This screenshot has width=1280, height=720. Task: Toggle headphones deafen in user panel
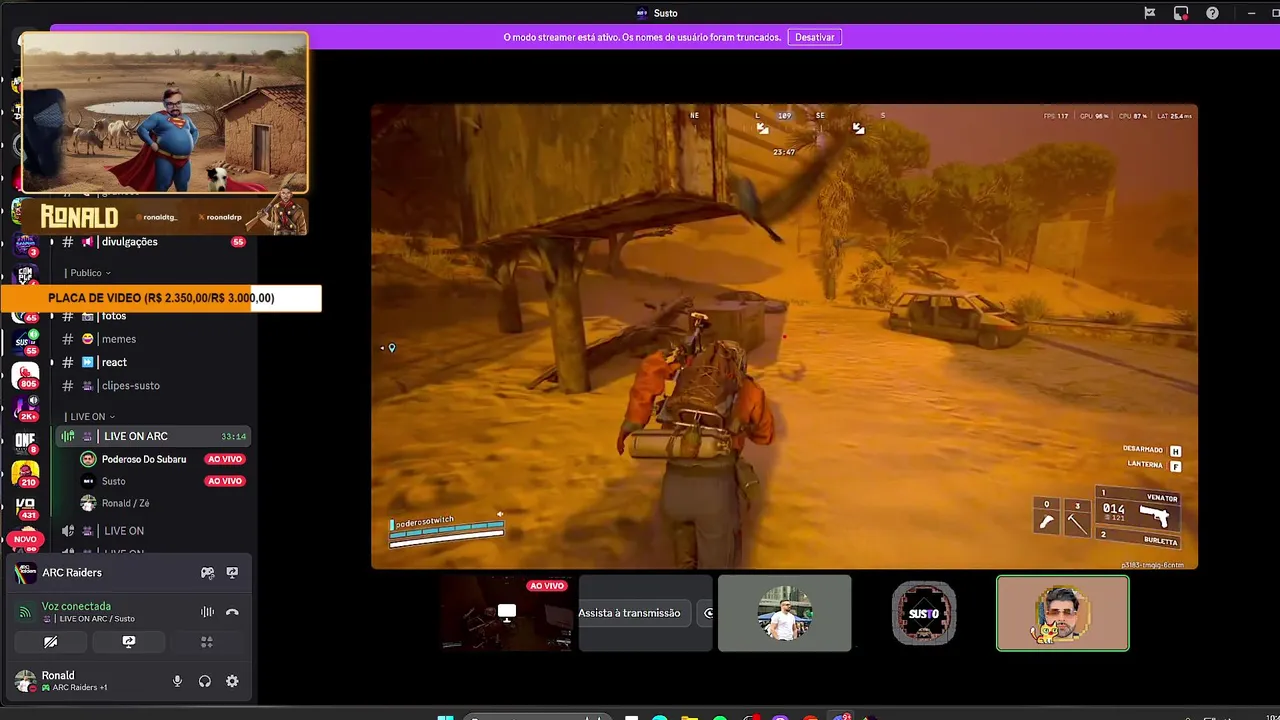pyautogui.click(x=205, y=681)
